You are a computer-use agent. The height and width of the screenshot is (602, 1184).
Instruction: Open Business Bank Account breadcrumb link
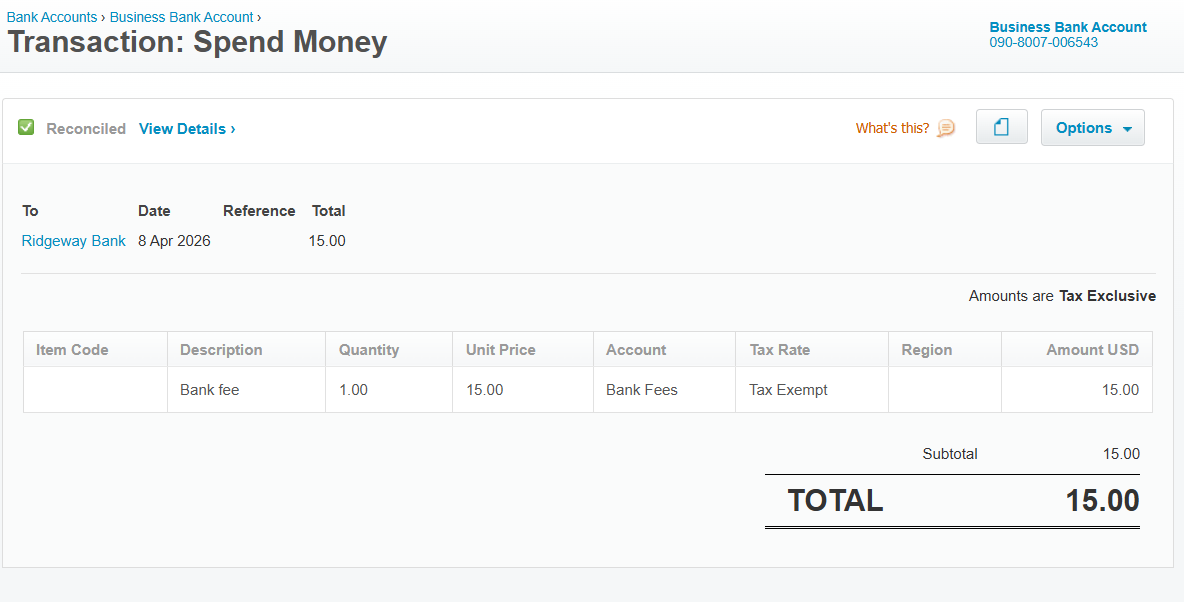181,17
